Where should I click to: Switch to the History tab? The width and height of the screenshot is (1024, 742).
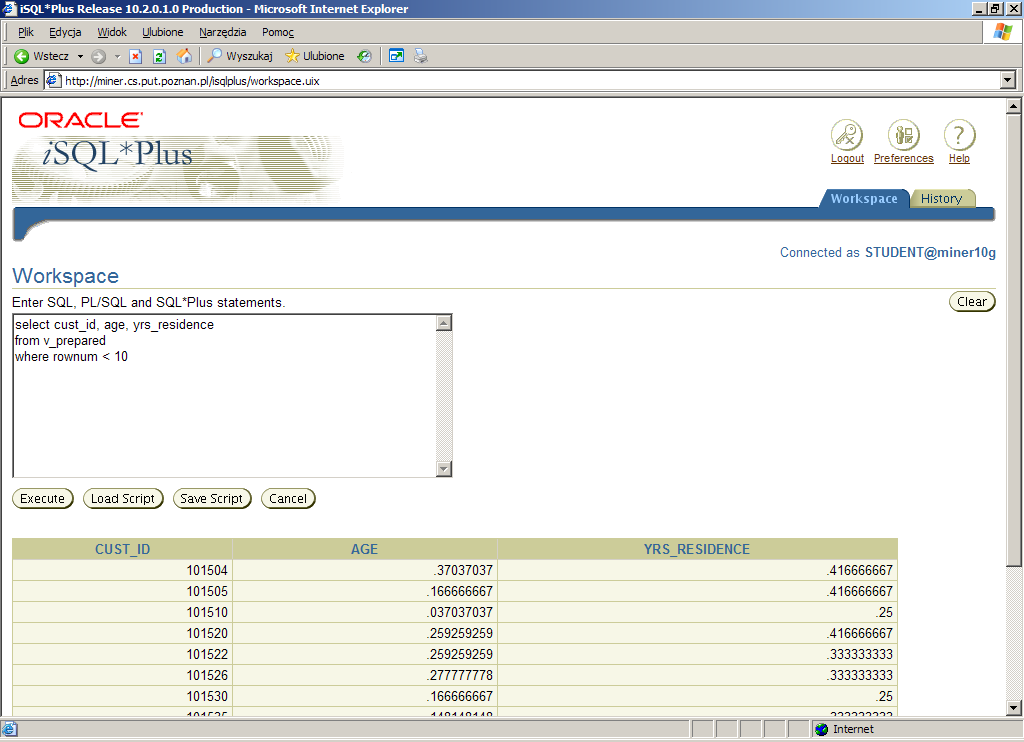coord(941,198)
